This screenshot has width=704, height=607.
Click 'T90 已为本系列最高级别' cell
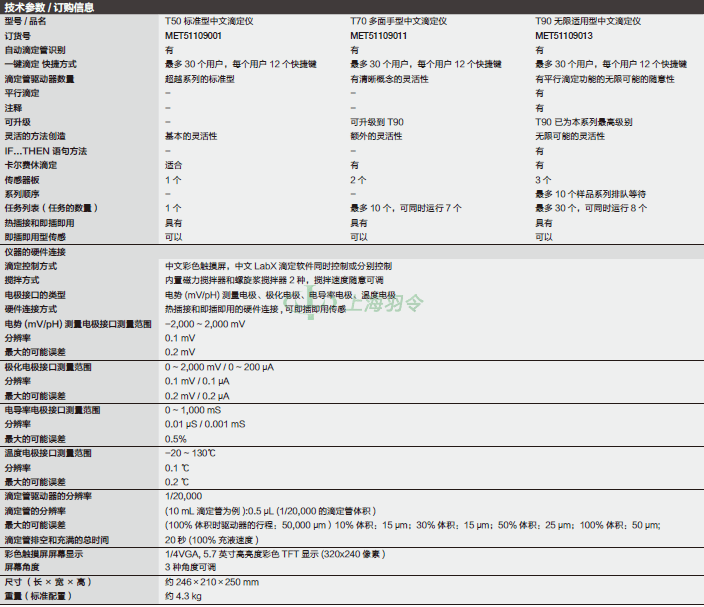pyautogui.click(x=584, y=122)
